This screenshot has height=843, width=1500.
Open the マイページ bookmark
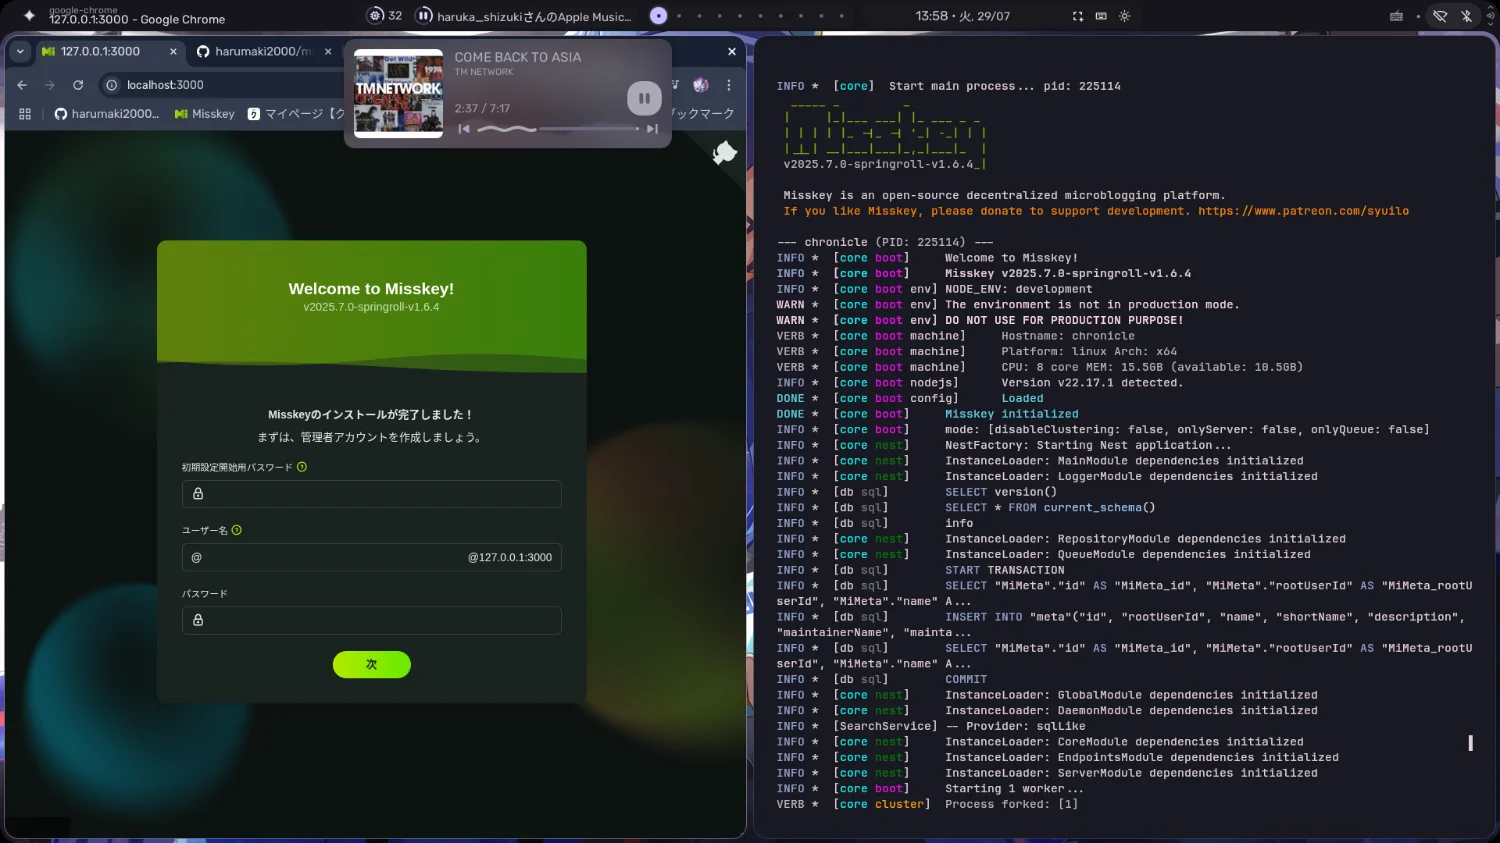tap(295, 114)
